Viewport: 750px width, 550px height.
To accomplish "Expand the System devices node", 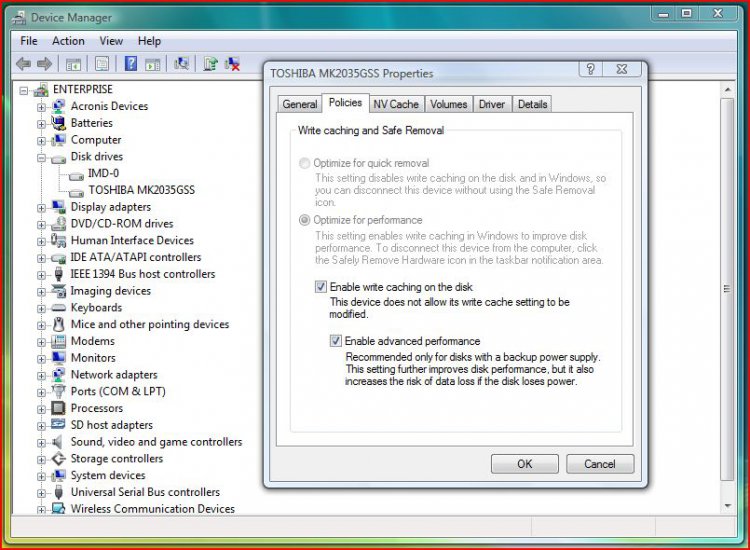I will tap(41, 476).
